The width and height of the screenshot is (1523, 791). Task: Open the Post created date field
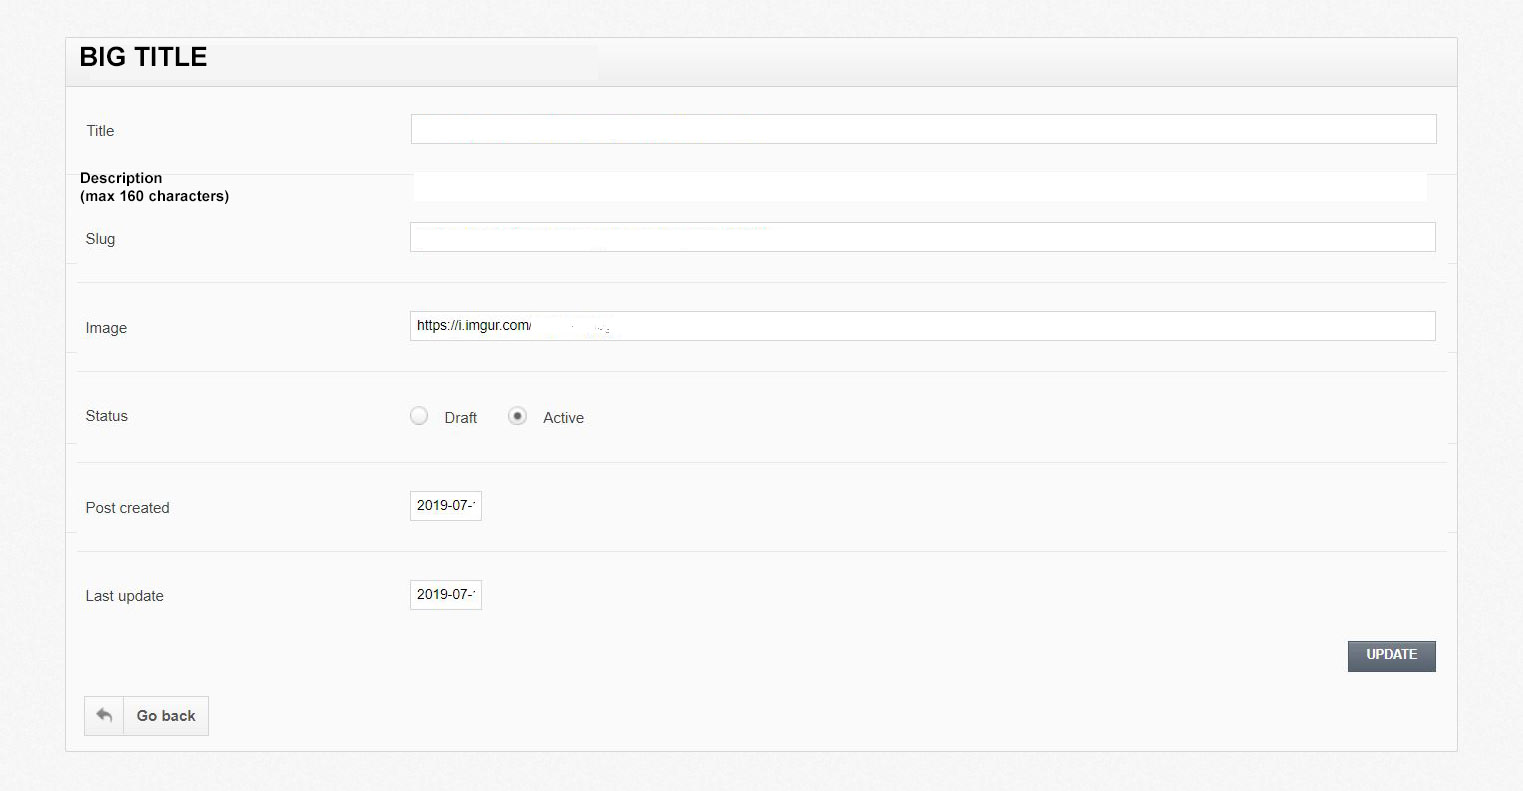(x=445, y=505)
